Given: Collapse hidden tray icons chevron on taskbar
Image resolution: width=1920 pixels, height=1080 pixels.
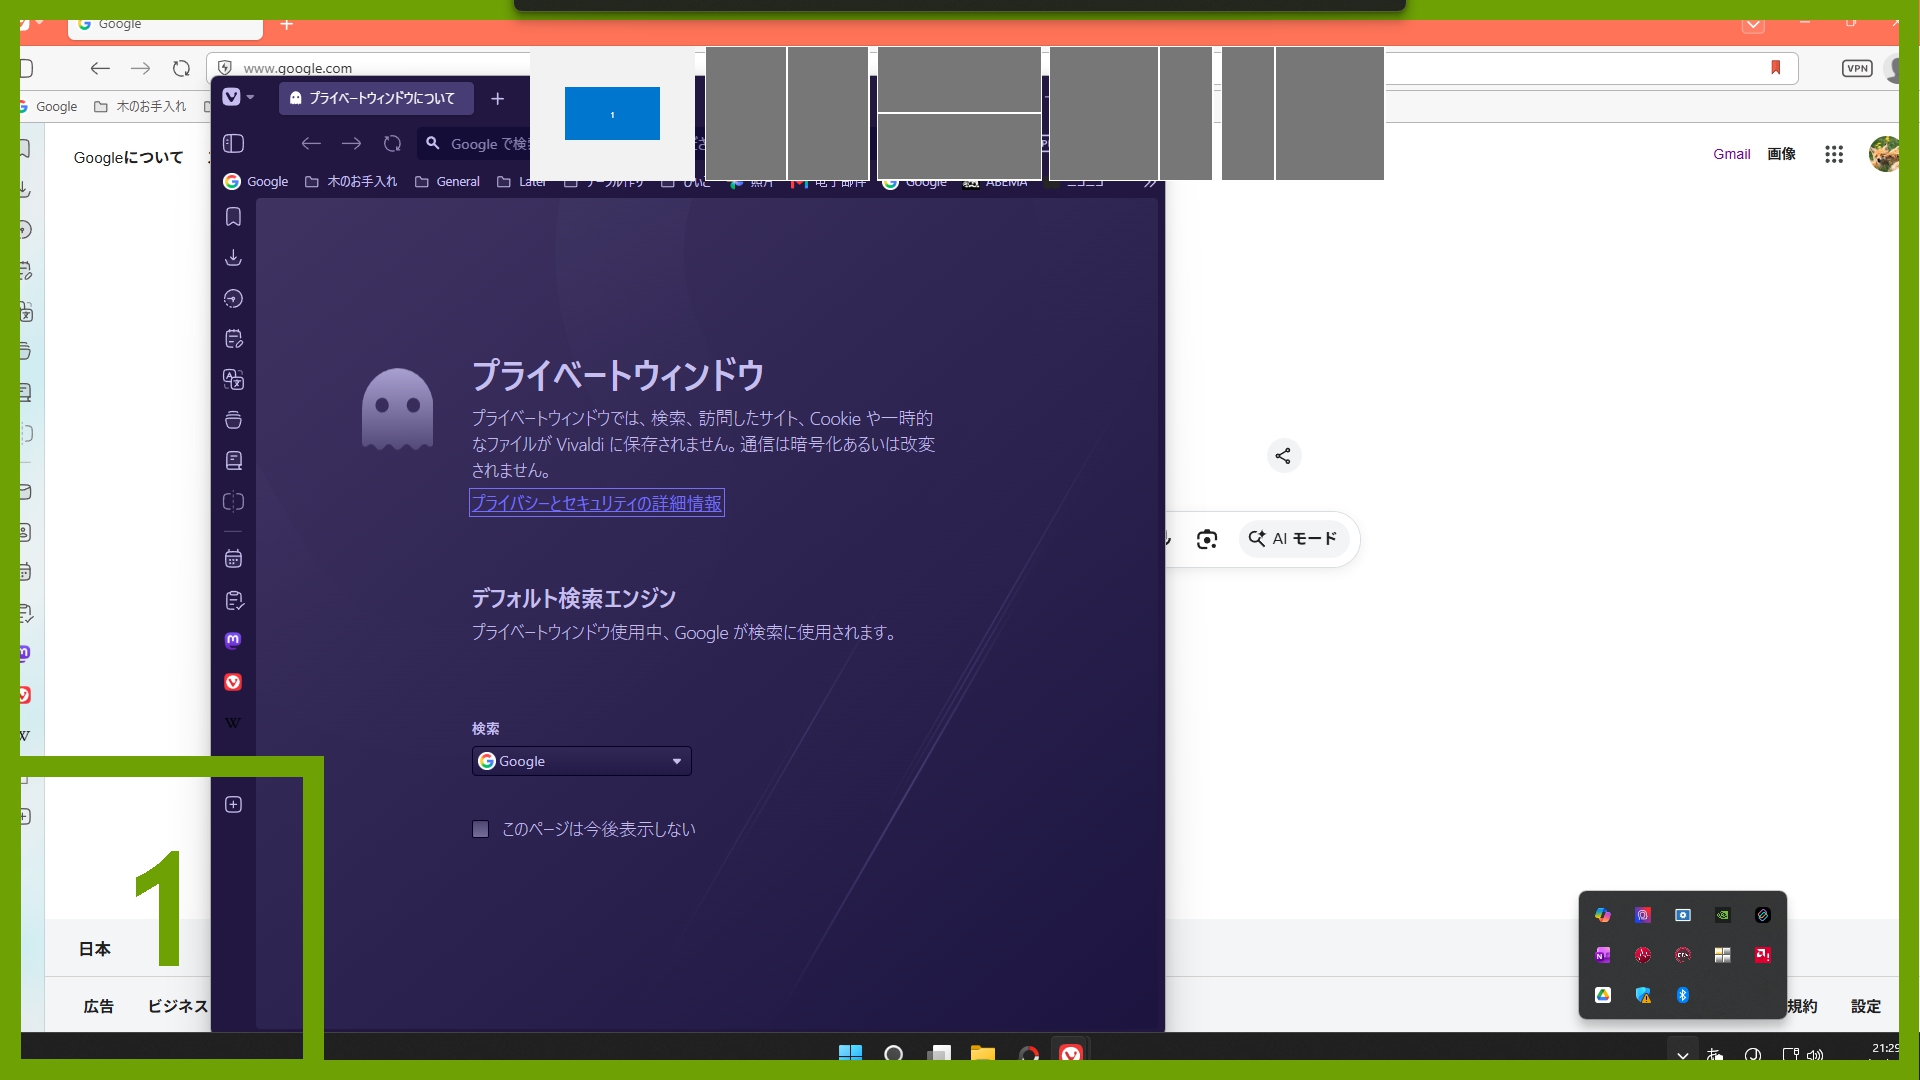Looking at the screenshot, I should click(x=1683, y=1055).
